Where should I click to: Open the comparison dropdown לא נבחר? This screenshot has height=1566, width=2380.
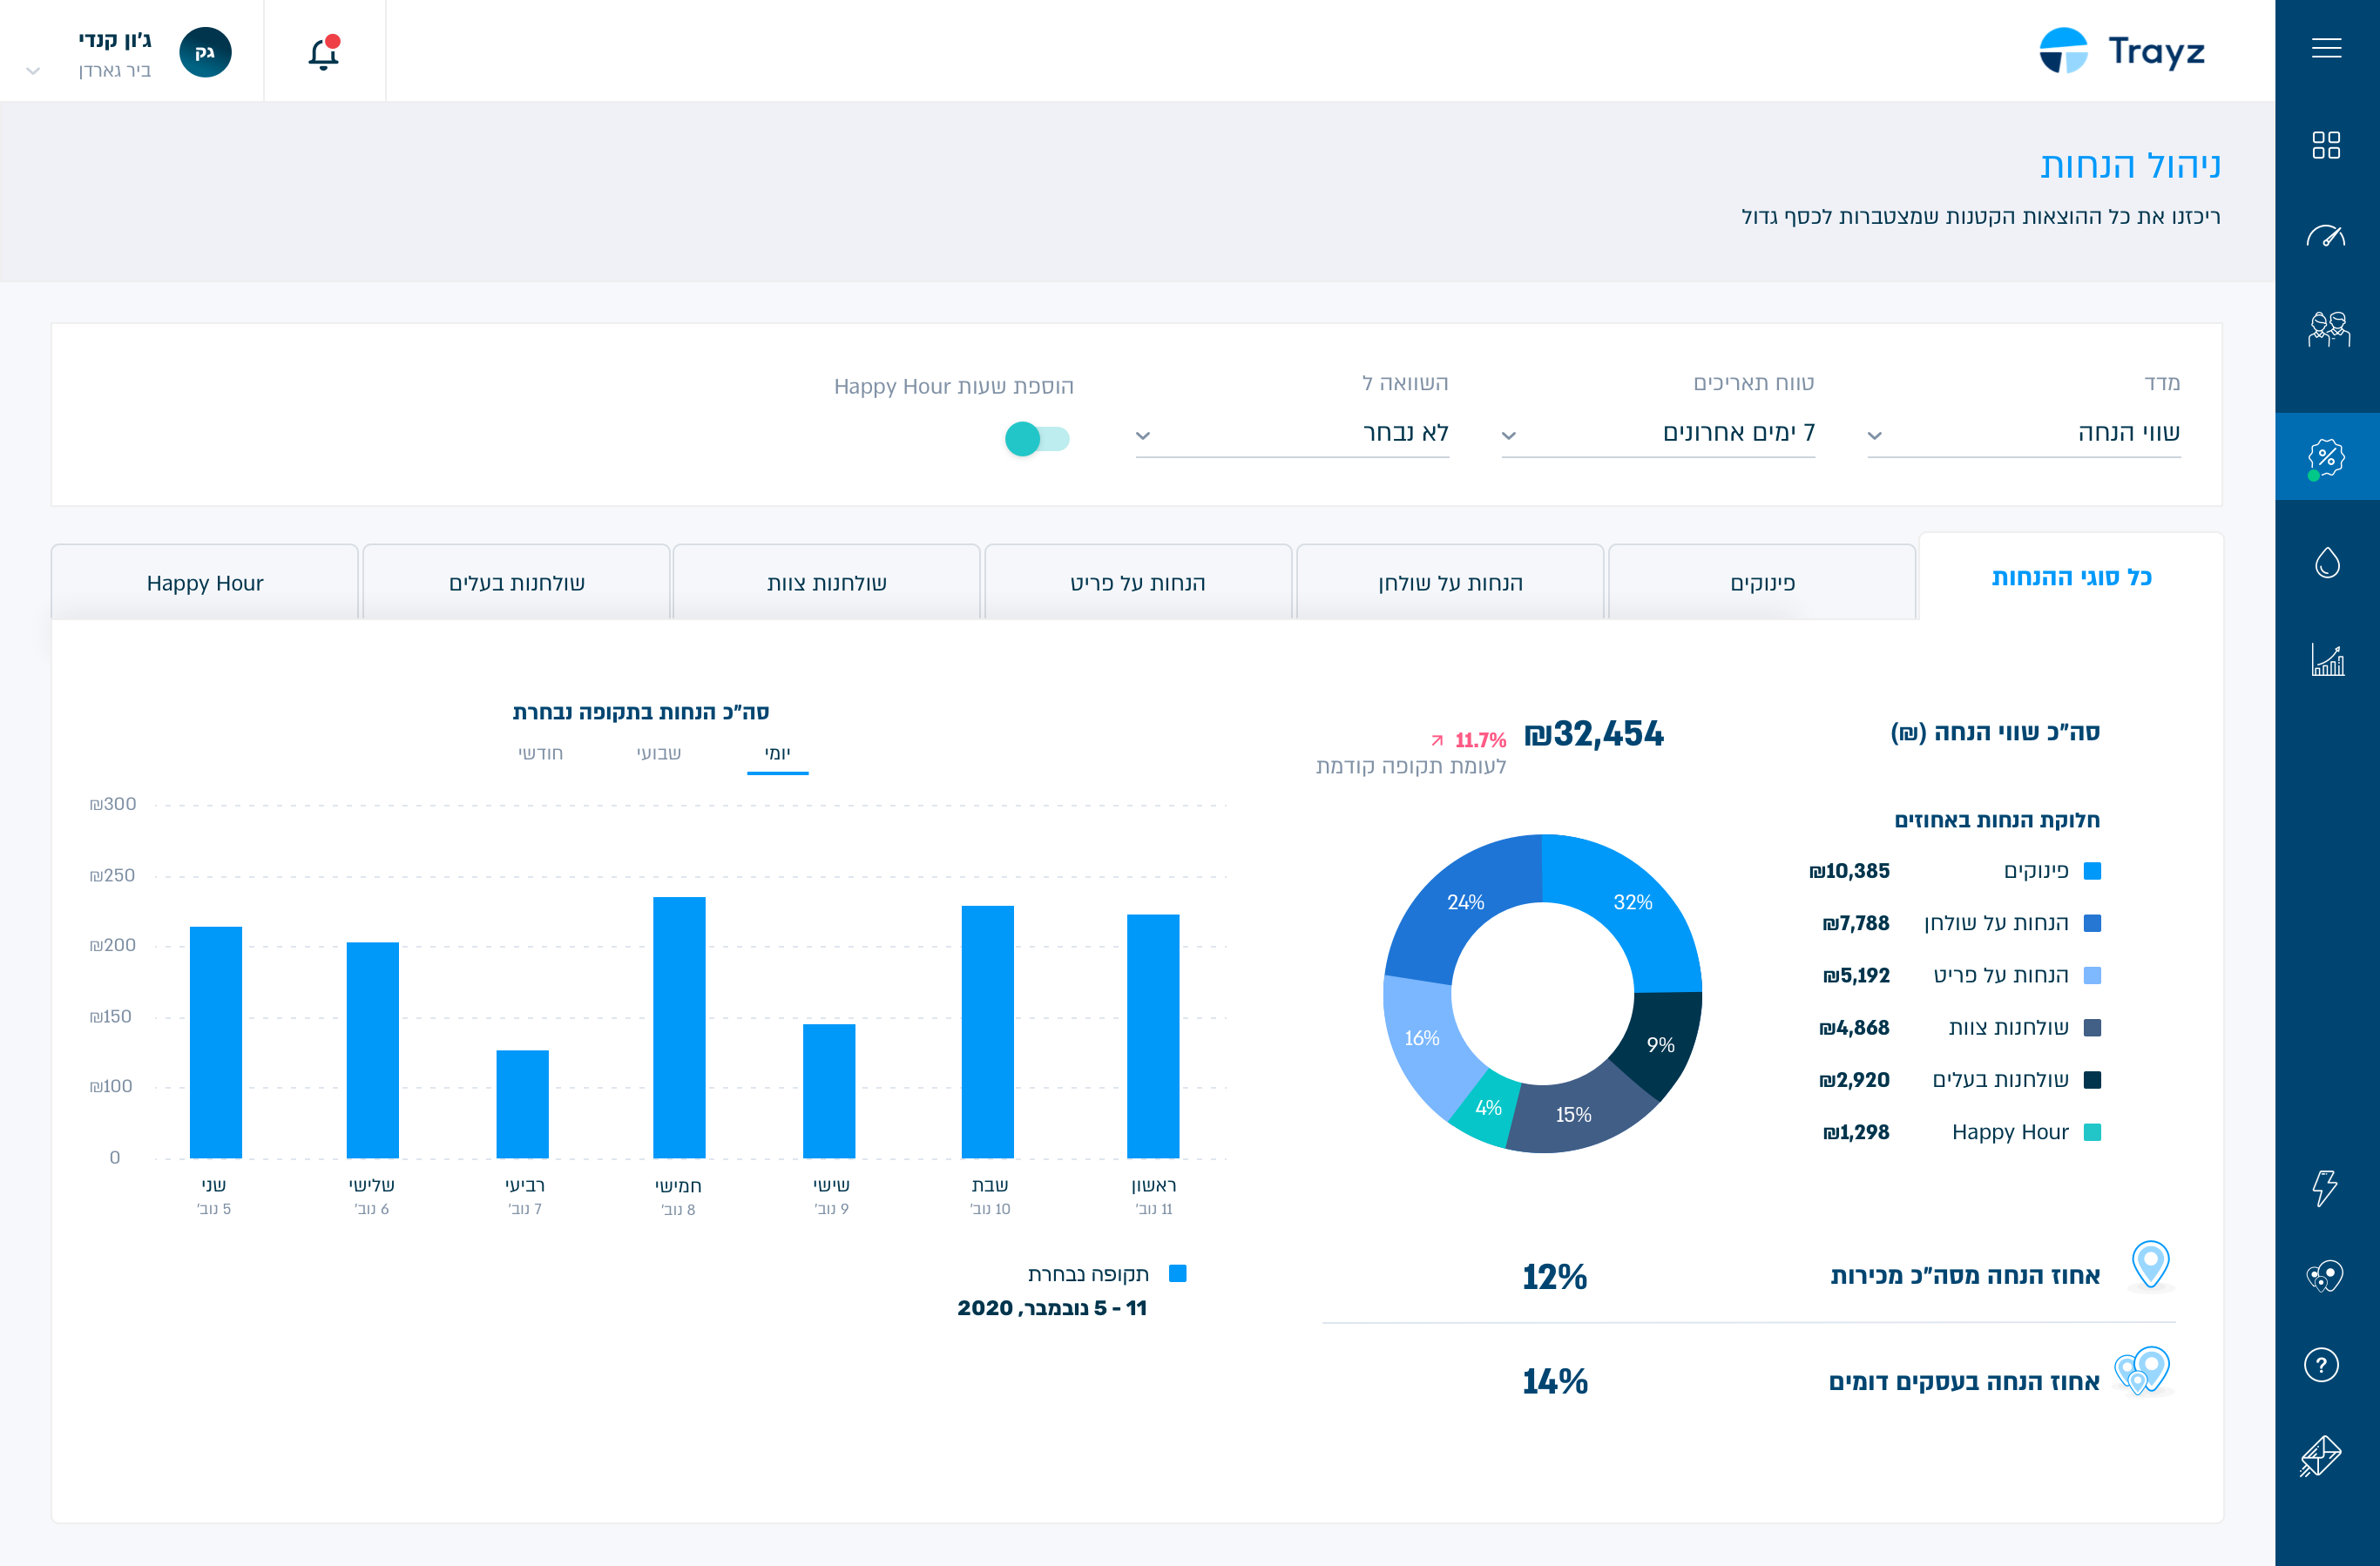point(1292,433)
